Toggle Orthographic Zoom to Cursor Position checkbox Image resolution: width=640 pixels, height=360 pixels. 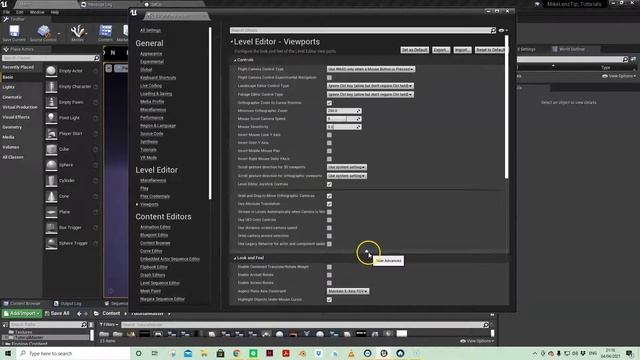tap(329, 103)
